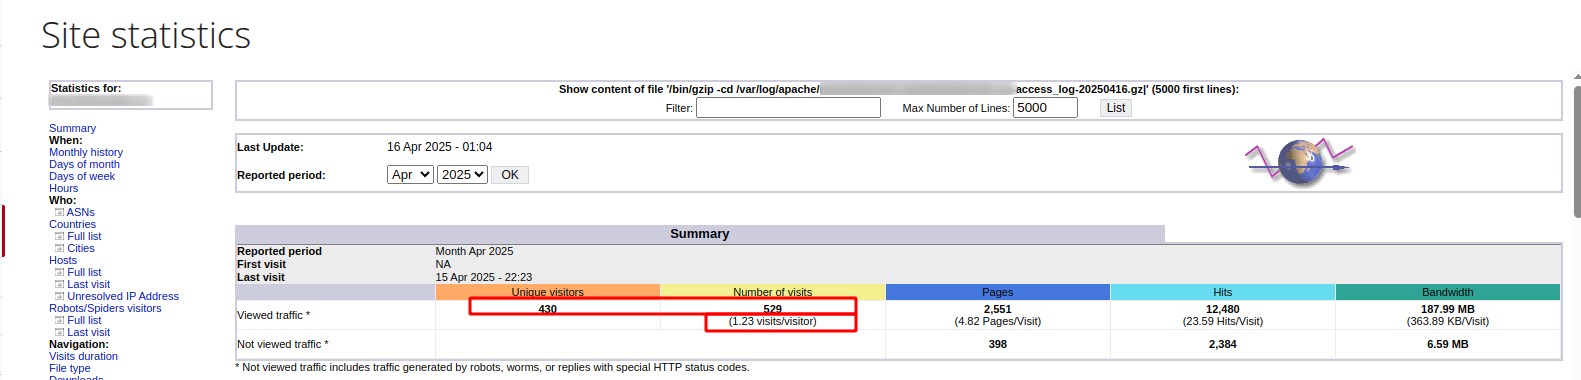Open the Countries link
Image resolution: width=1581 pixels, height=380 pixels.
(x=72, y=224)
